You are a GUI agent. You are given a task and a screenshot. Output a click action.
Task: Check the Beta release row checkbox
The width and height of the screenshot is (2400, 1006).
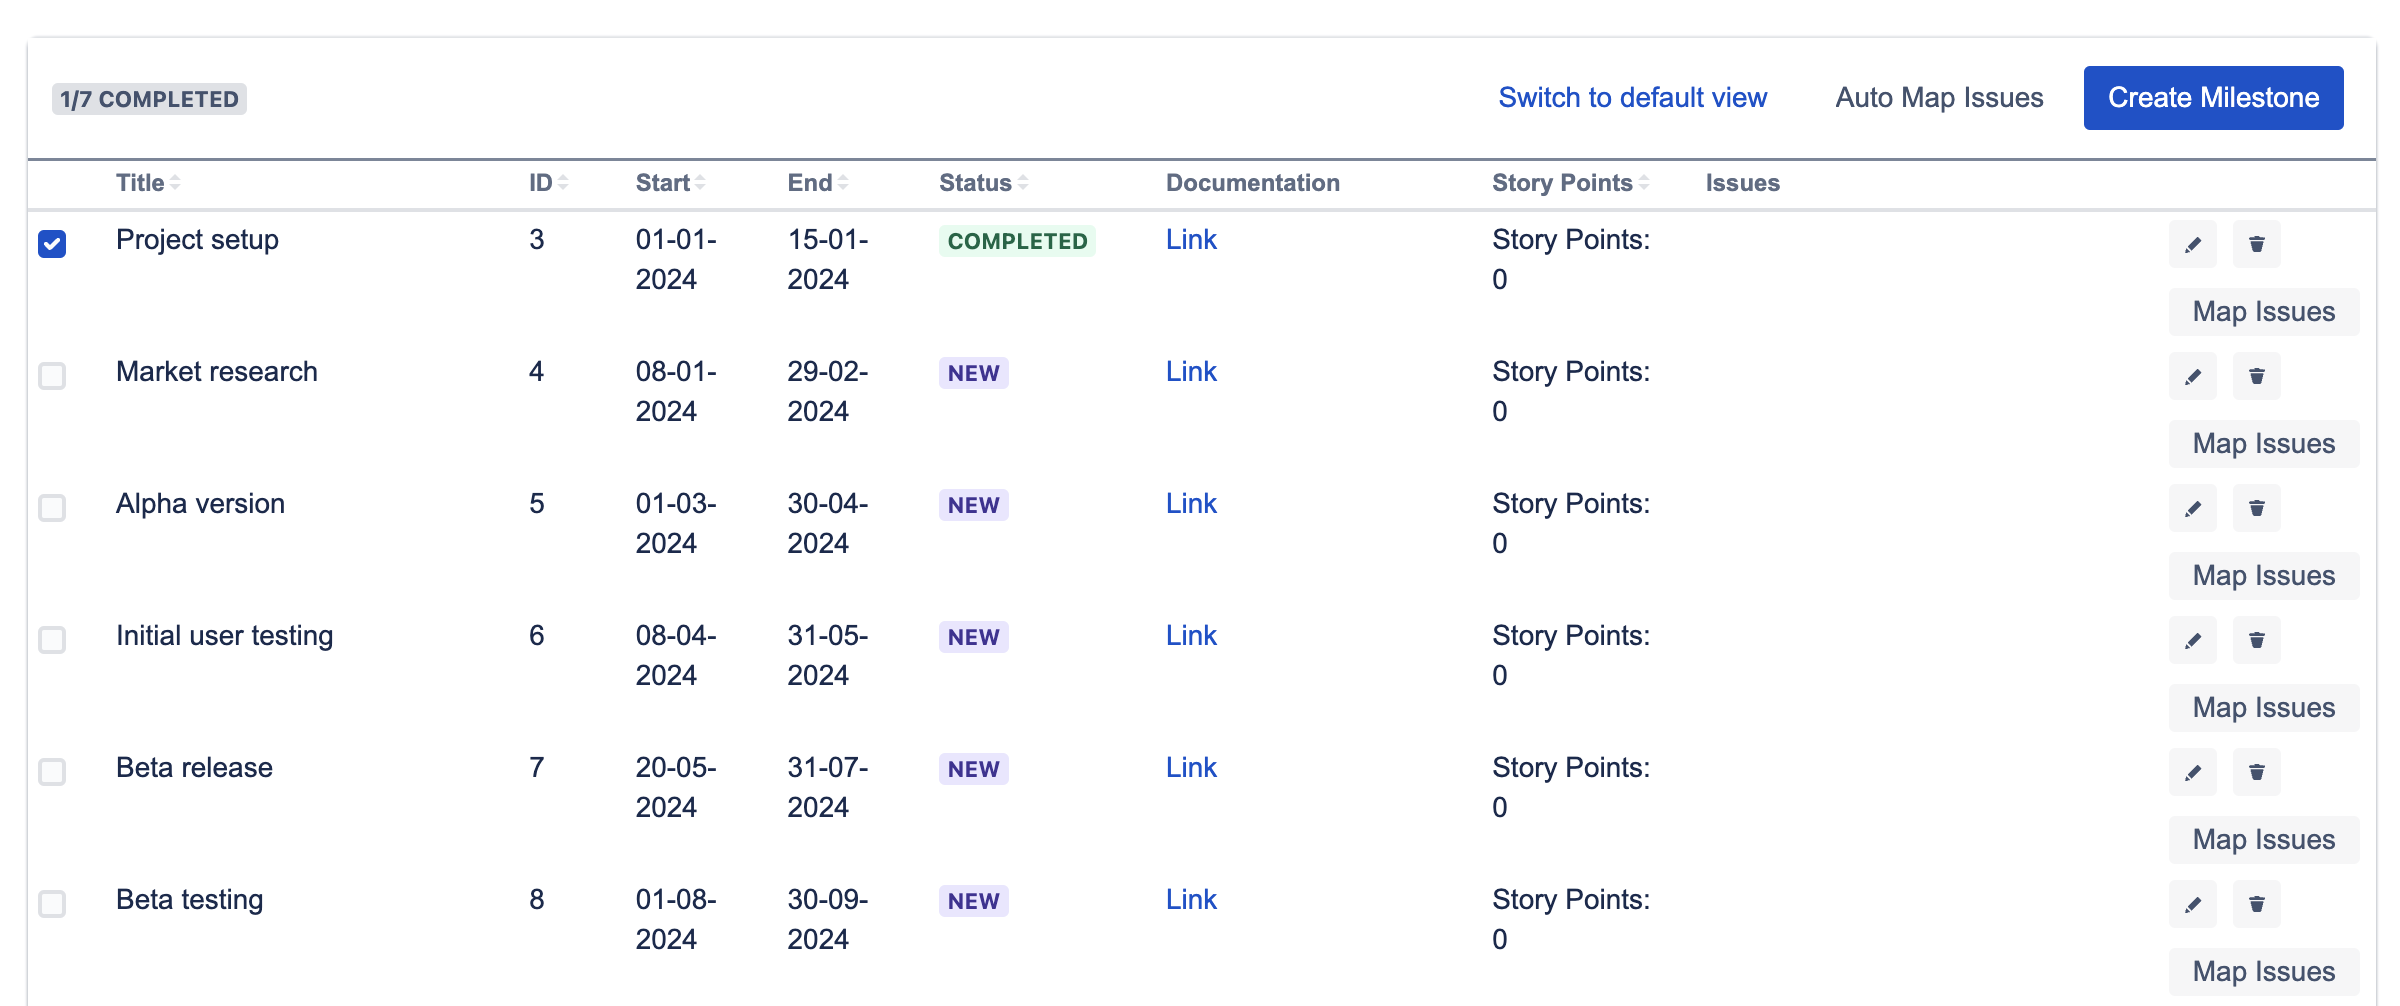point(53,772)
